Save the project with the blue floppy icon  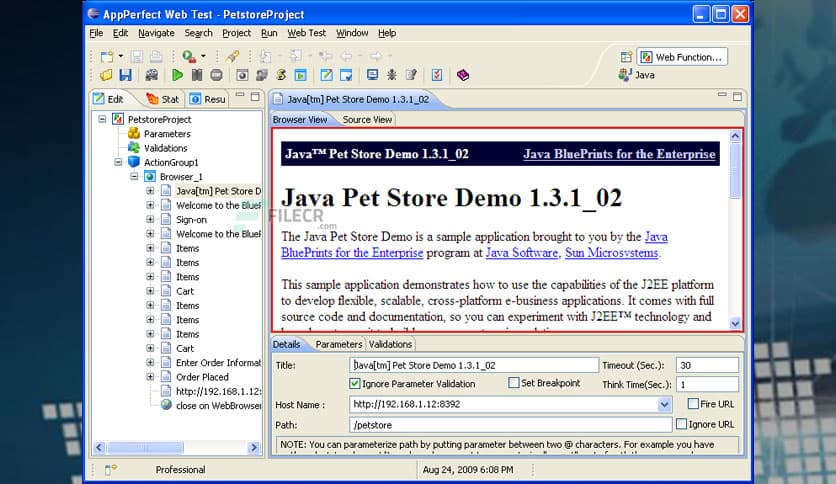coord(126,75)
